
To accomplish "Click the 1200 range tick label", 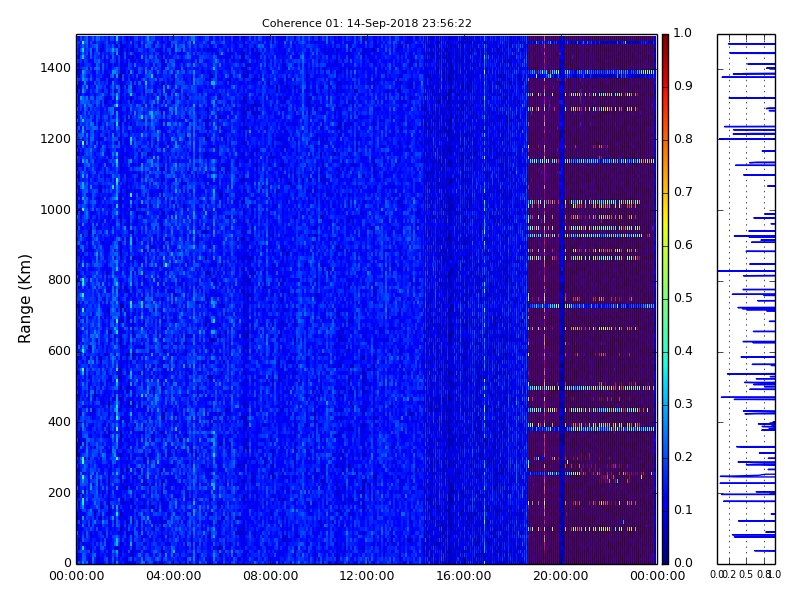I will pyautogui.click(x=56, y=139).
